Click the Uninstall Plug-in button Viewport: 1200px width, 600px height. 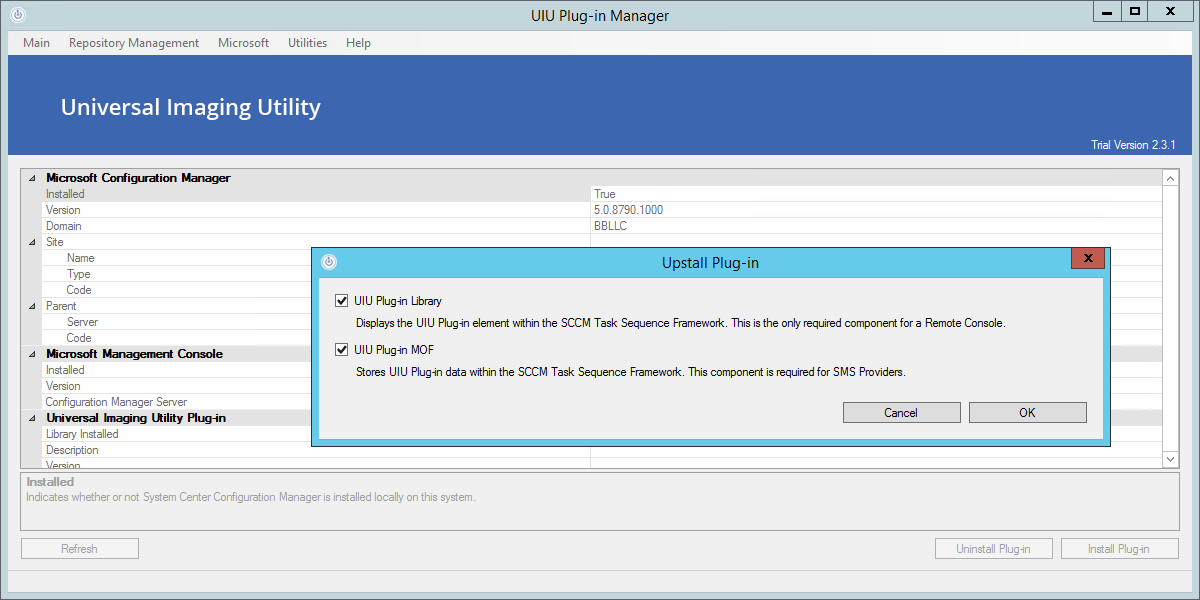click(x=994, y=548)
